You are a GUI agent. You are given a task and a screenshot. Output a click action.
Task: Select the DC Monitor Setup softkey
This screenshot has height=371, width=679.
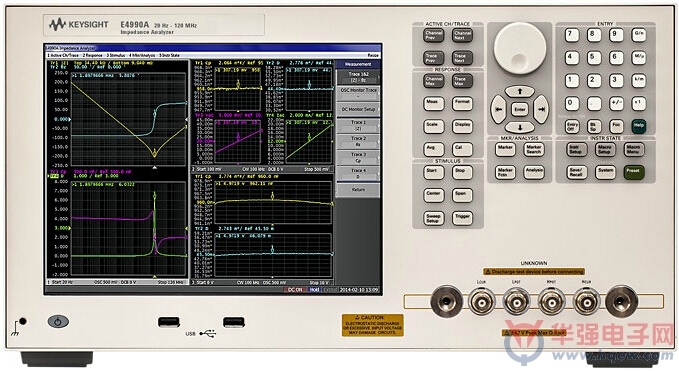click(x=358, y=109)
